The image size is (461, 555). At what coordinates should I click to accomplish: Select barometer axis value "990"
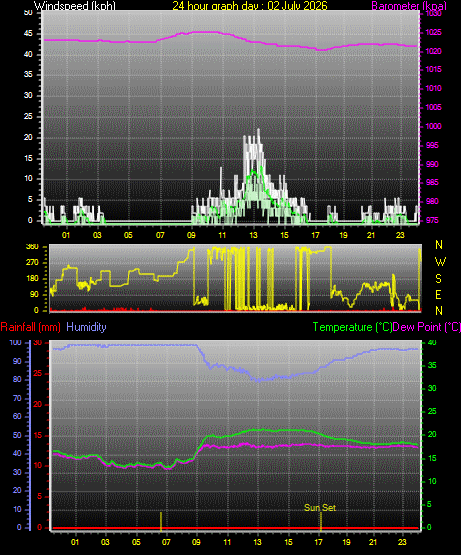432,164
